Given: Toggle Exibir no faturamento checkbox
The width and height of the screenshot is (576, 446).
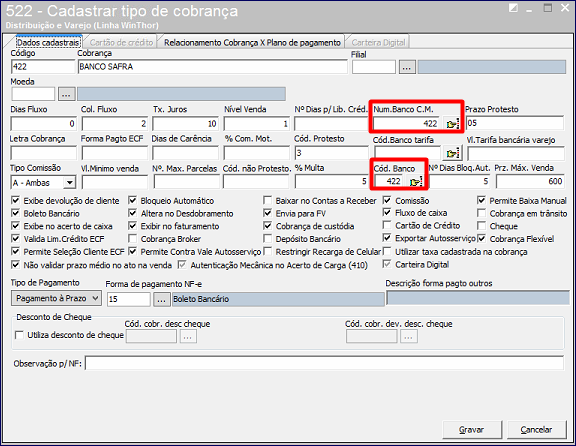Looking at the screenshot, I should point(133,226).
